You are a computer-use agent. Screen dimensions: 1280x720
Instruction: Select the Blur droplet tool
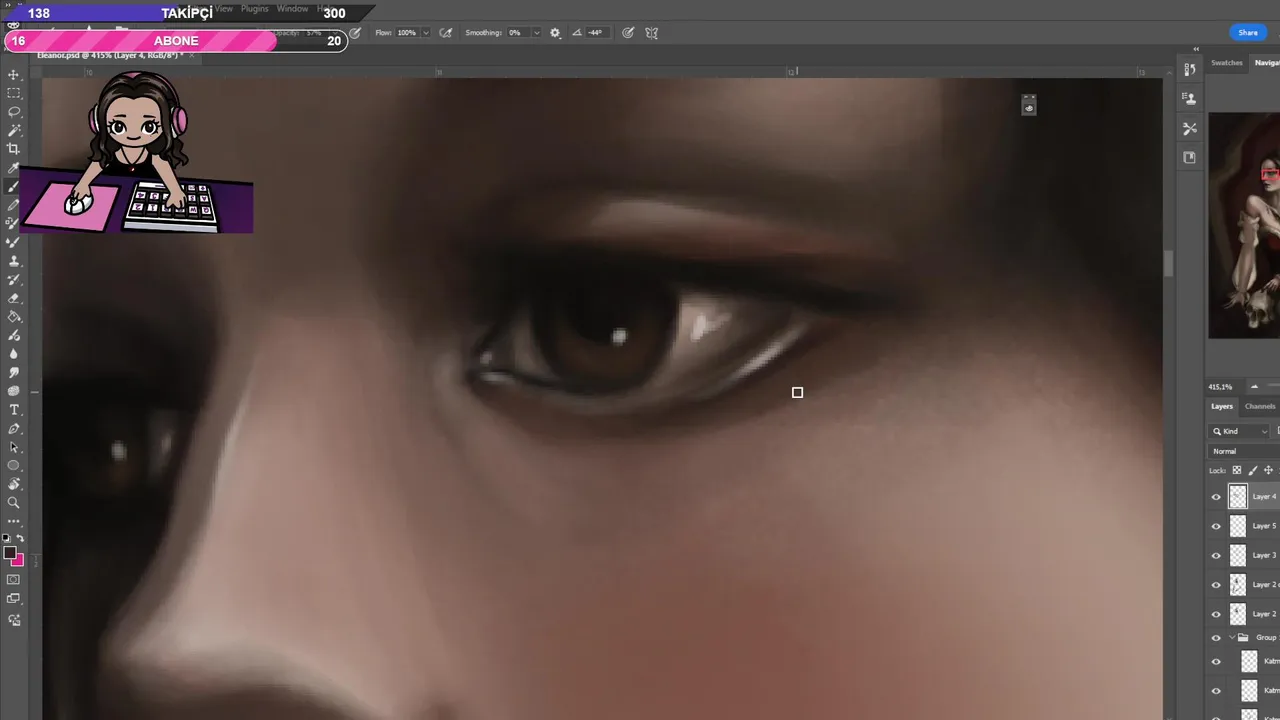tap(14, 354)
